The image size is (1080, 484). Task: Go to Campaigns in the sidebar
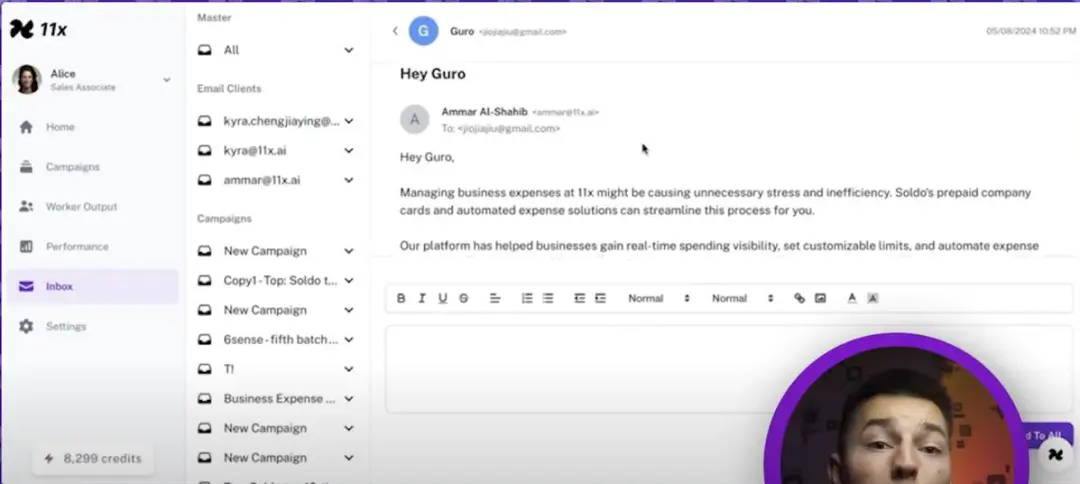pyautogui.click(x=72, y=167)
